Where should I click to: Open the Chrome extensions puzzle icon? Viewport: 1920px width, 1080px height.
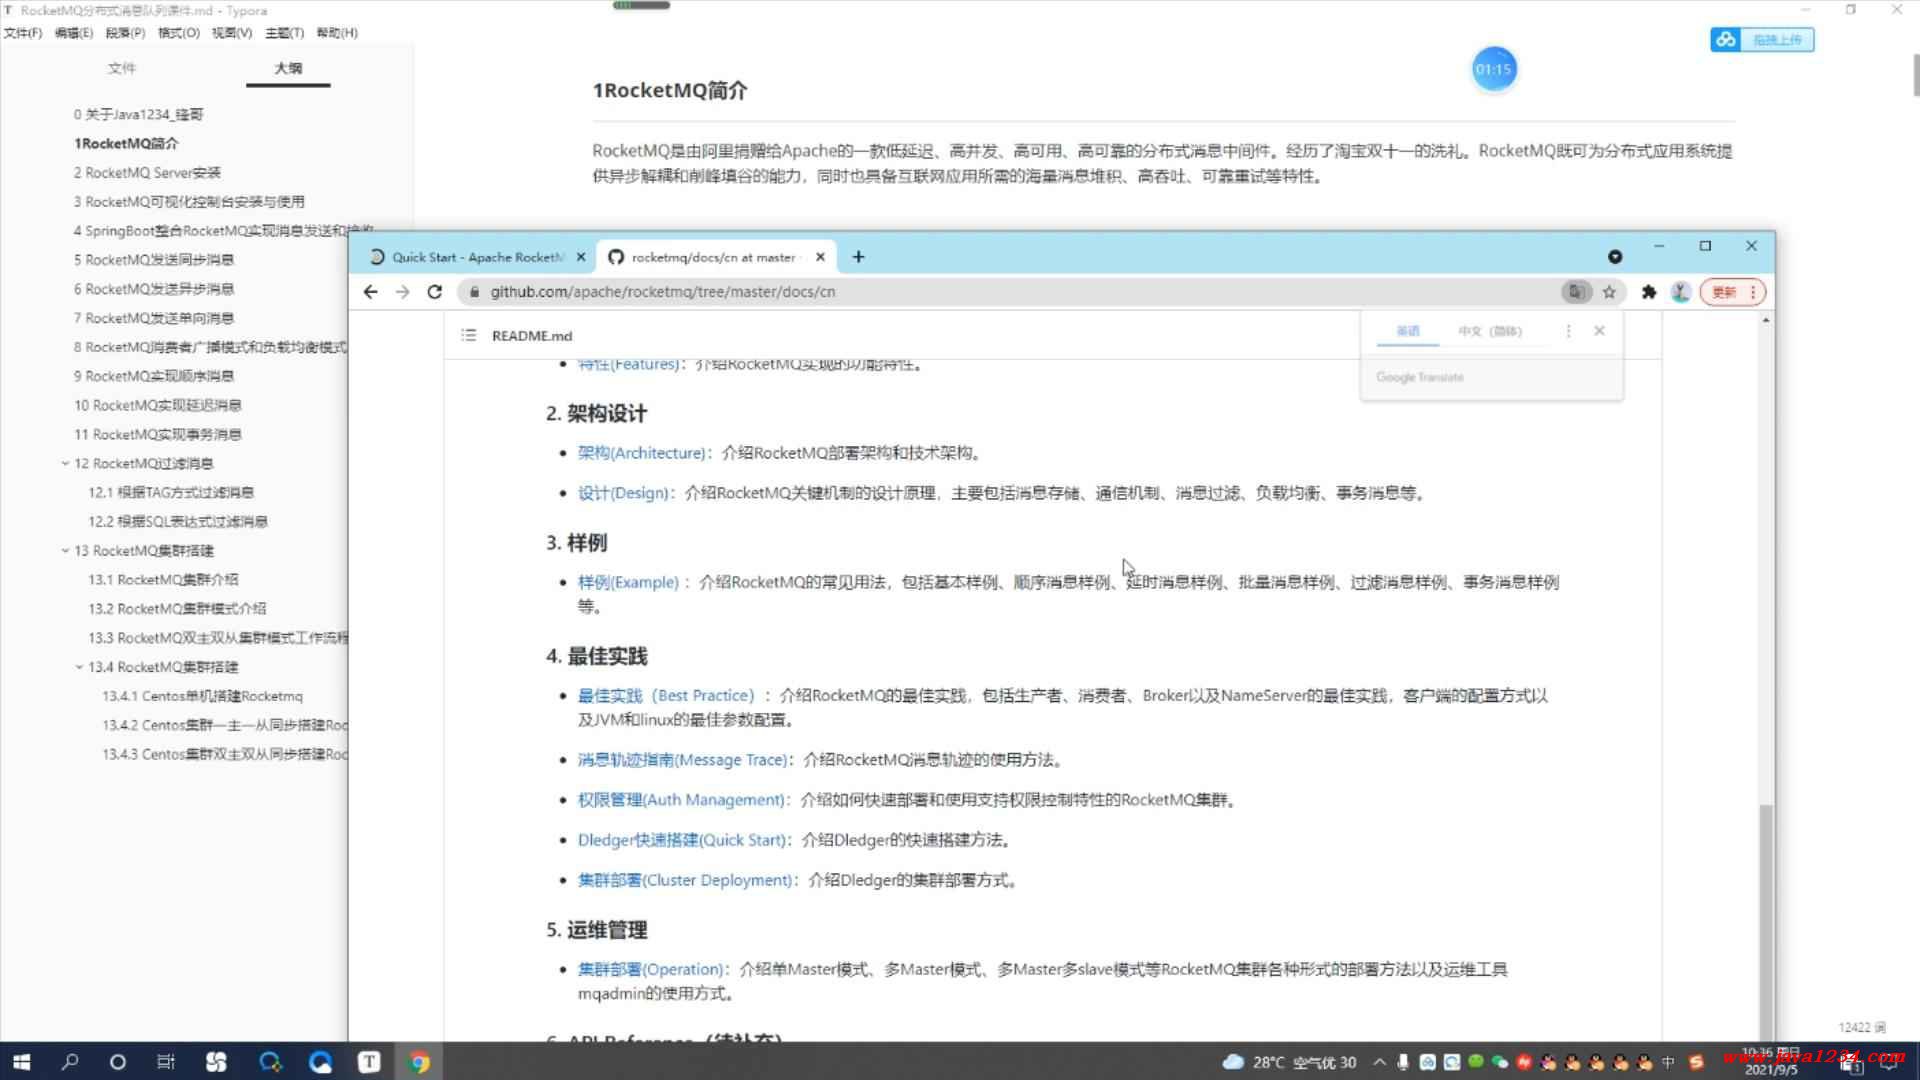[1649, 292]
